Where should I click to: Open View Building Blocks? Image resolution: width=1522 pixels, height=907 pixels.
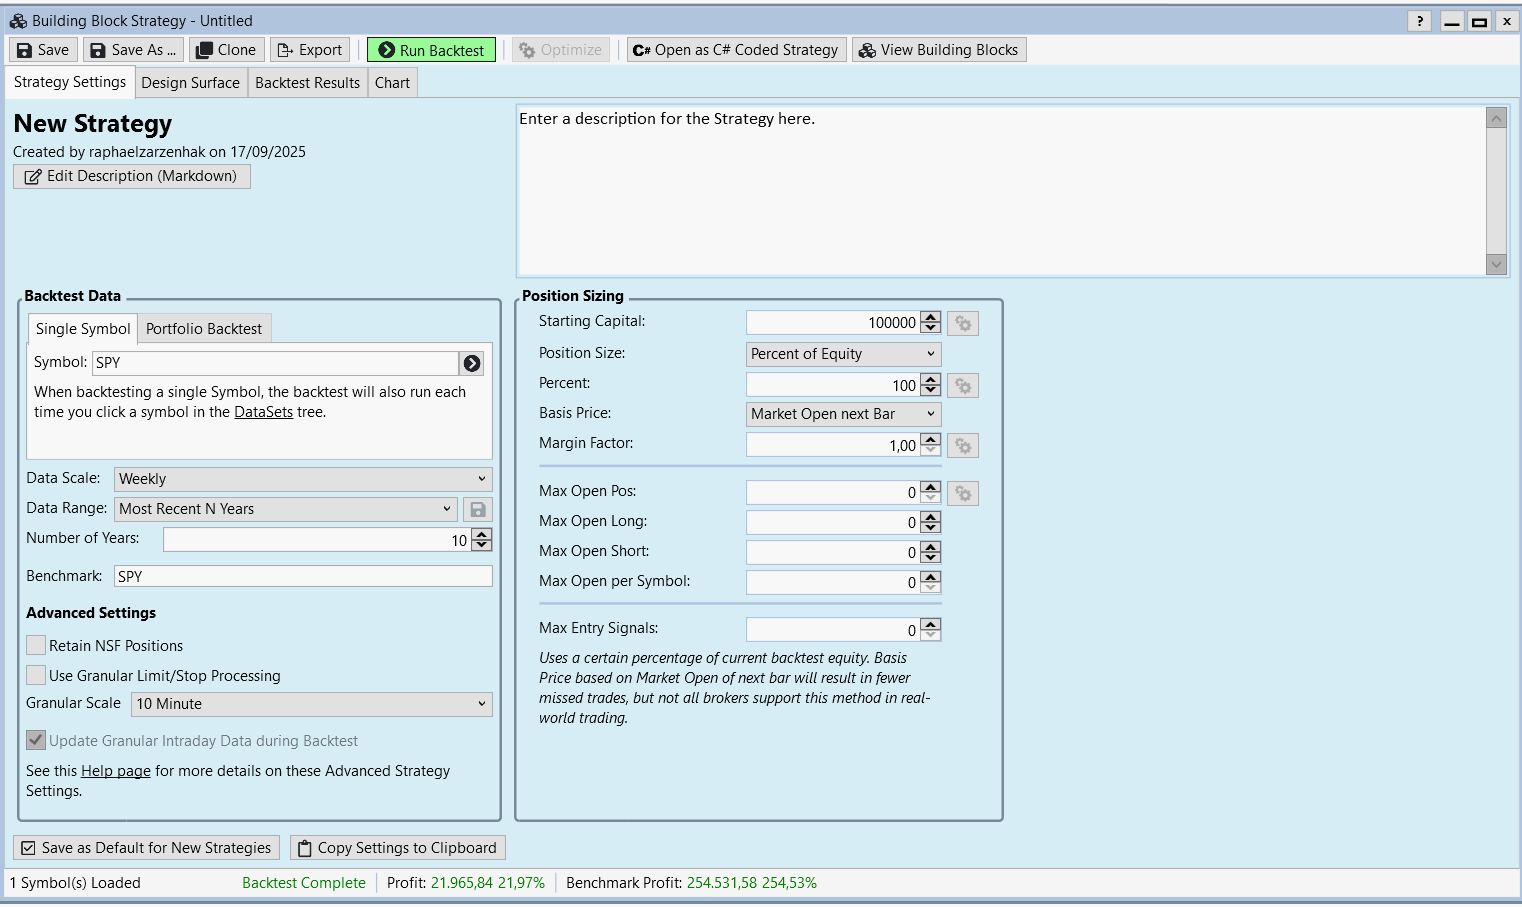click(x=939, y=50)
